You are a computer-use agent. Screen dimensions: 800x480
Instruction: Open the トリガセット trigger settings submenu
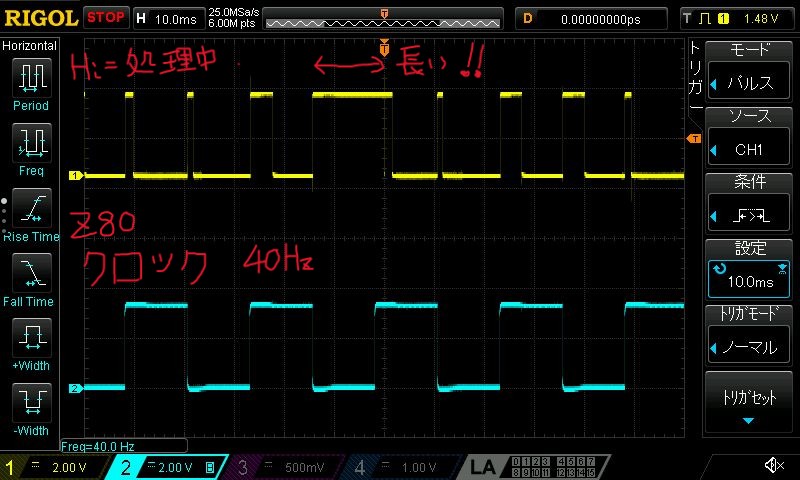748,402
